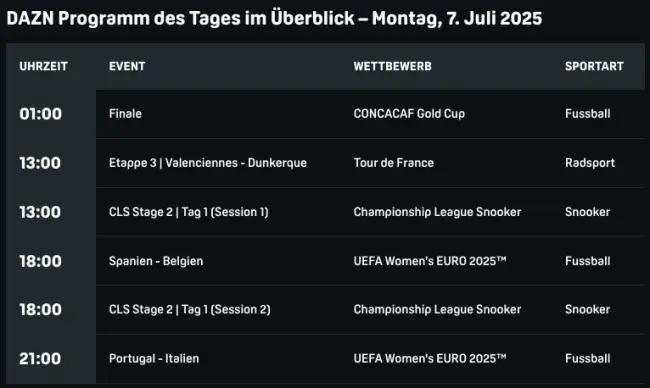Open UEFA Women's EURO 2025 for Spanien - Belgien
The height and width of the screenshot is (388, 650).
point(430,261)
